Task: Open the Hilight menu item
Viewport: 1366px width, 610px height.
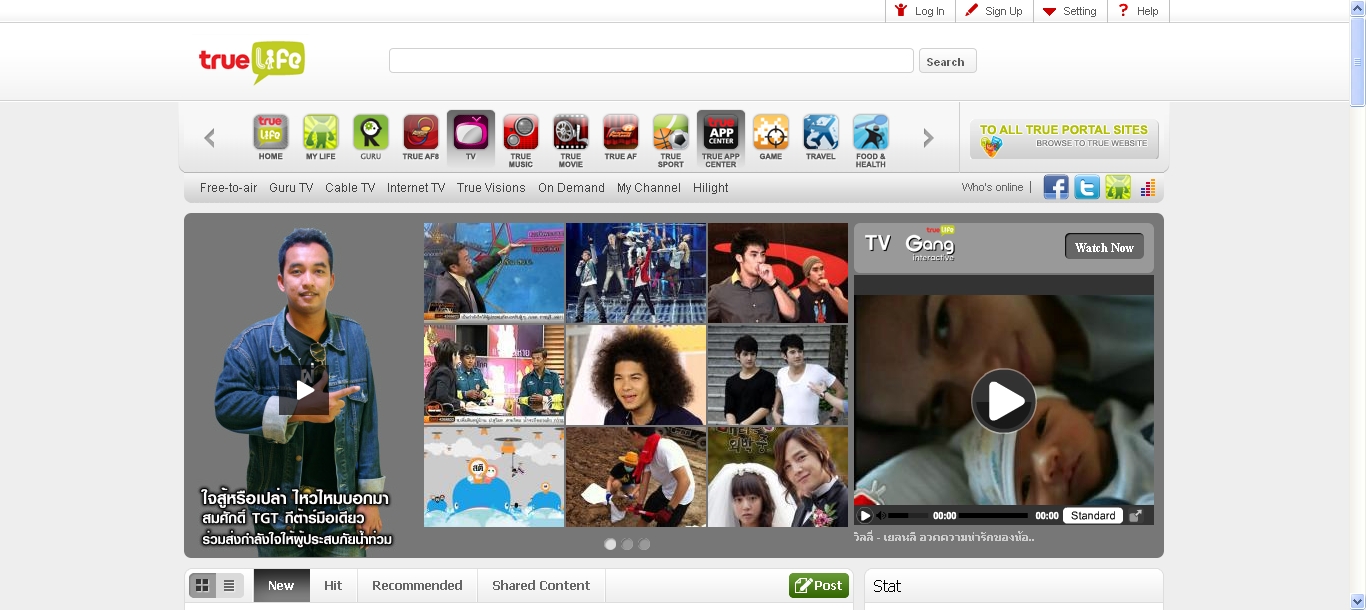Action: point(711,188)
